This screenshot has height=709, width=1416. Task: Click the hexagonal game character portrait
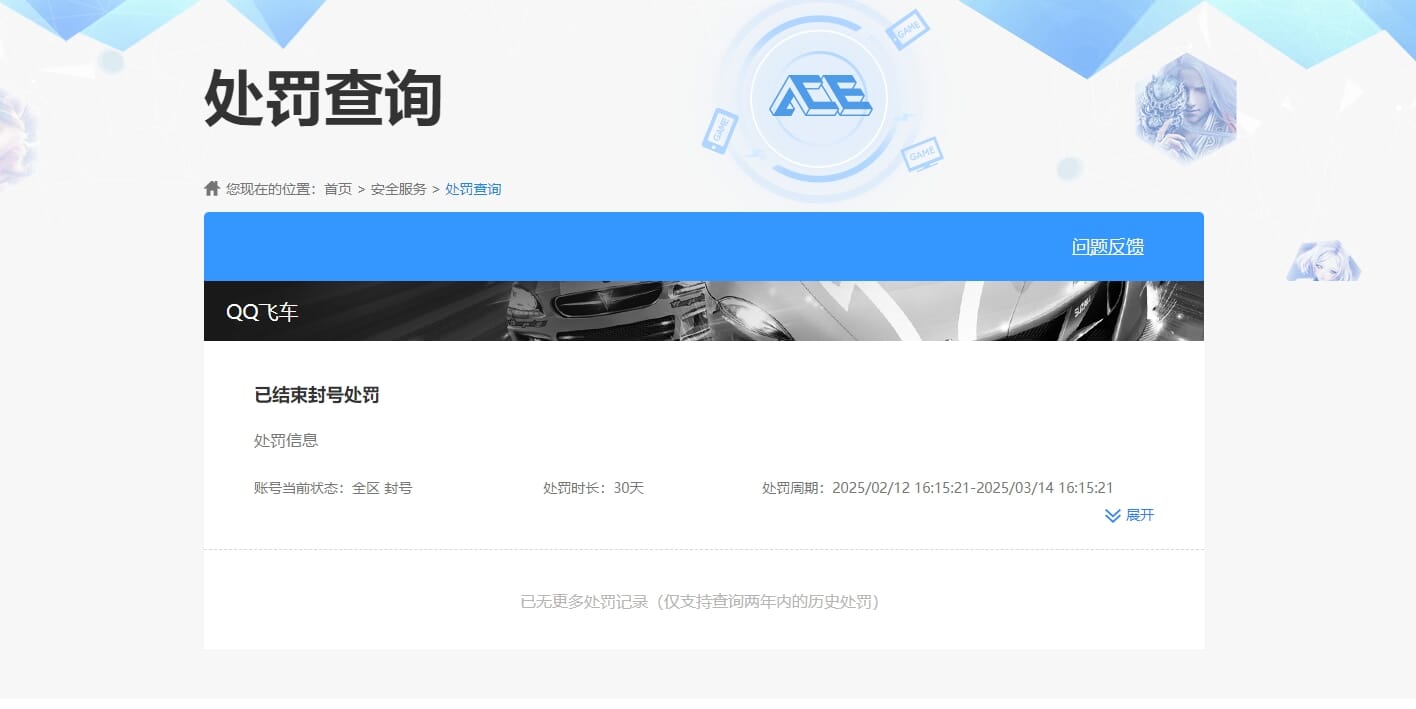click(x=1186, y=108)
